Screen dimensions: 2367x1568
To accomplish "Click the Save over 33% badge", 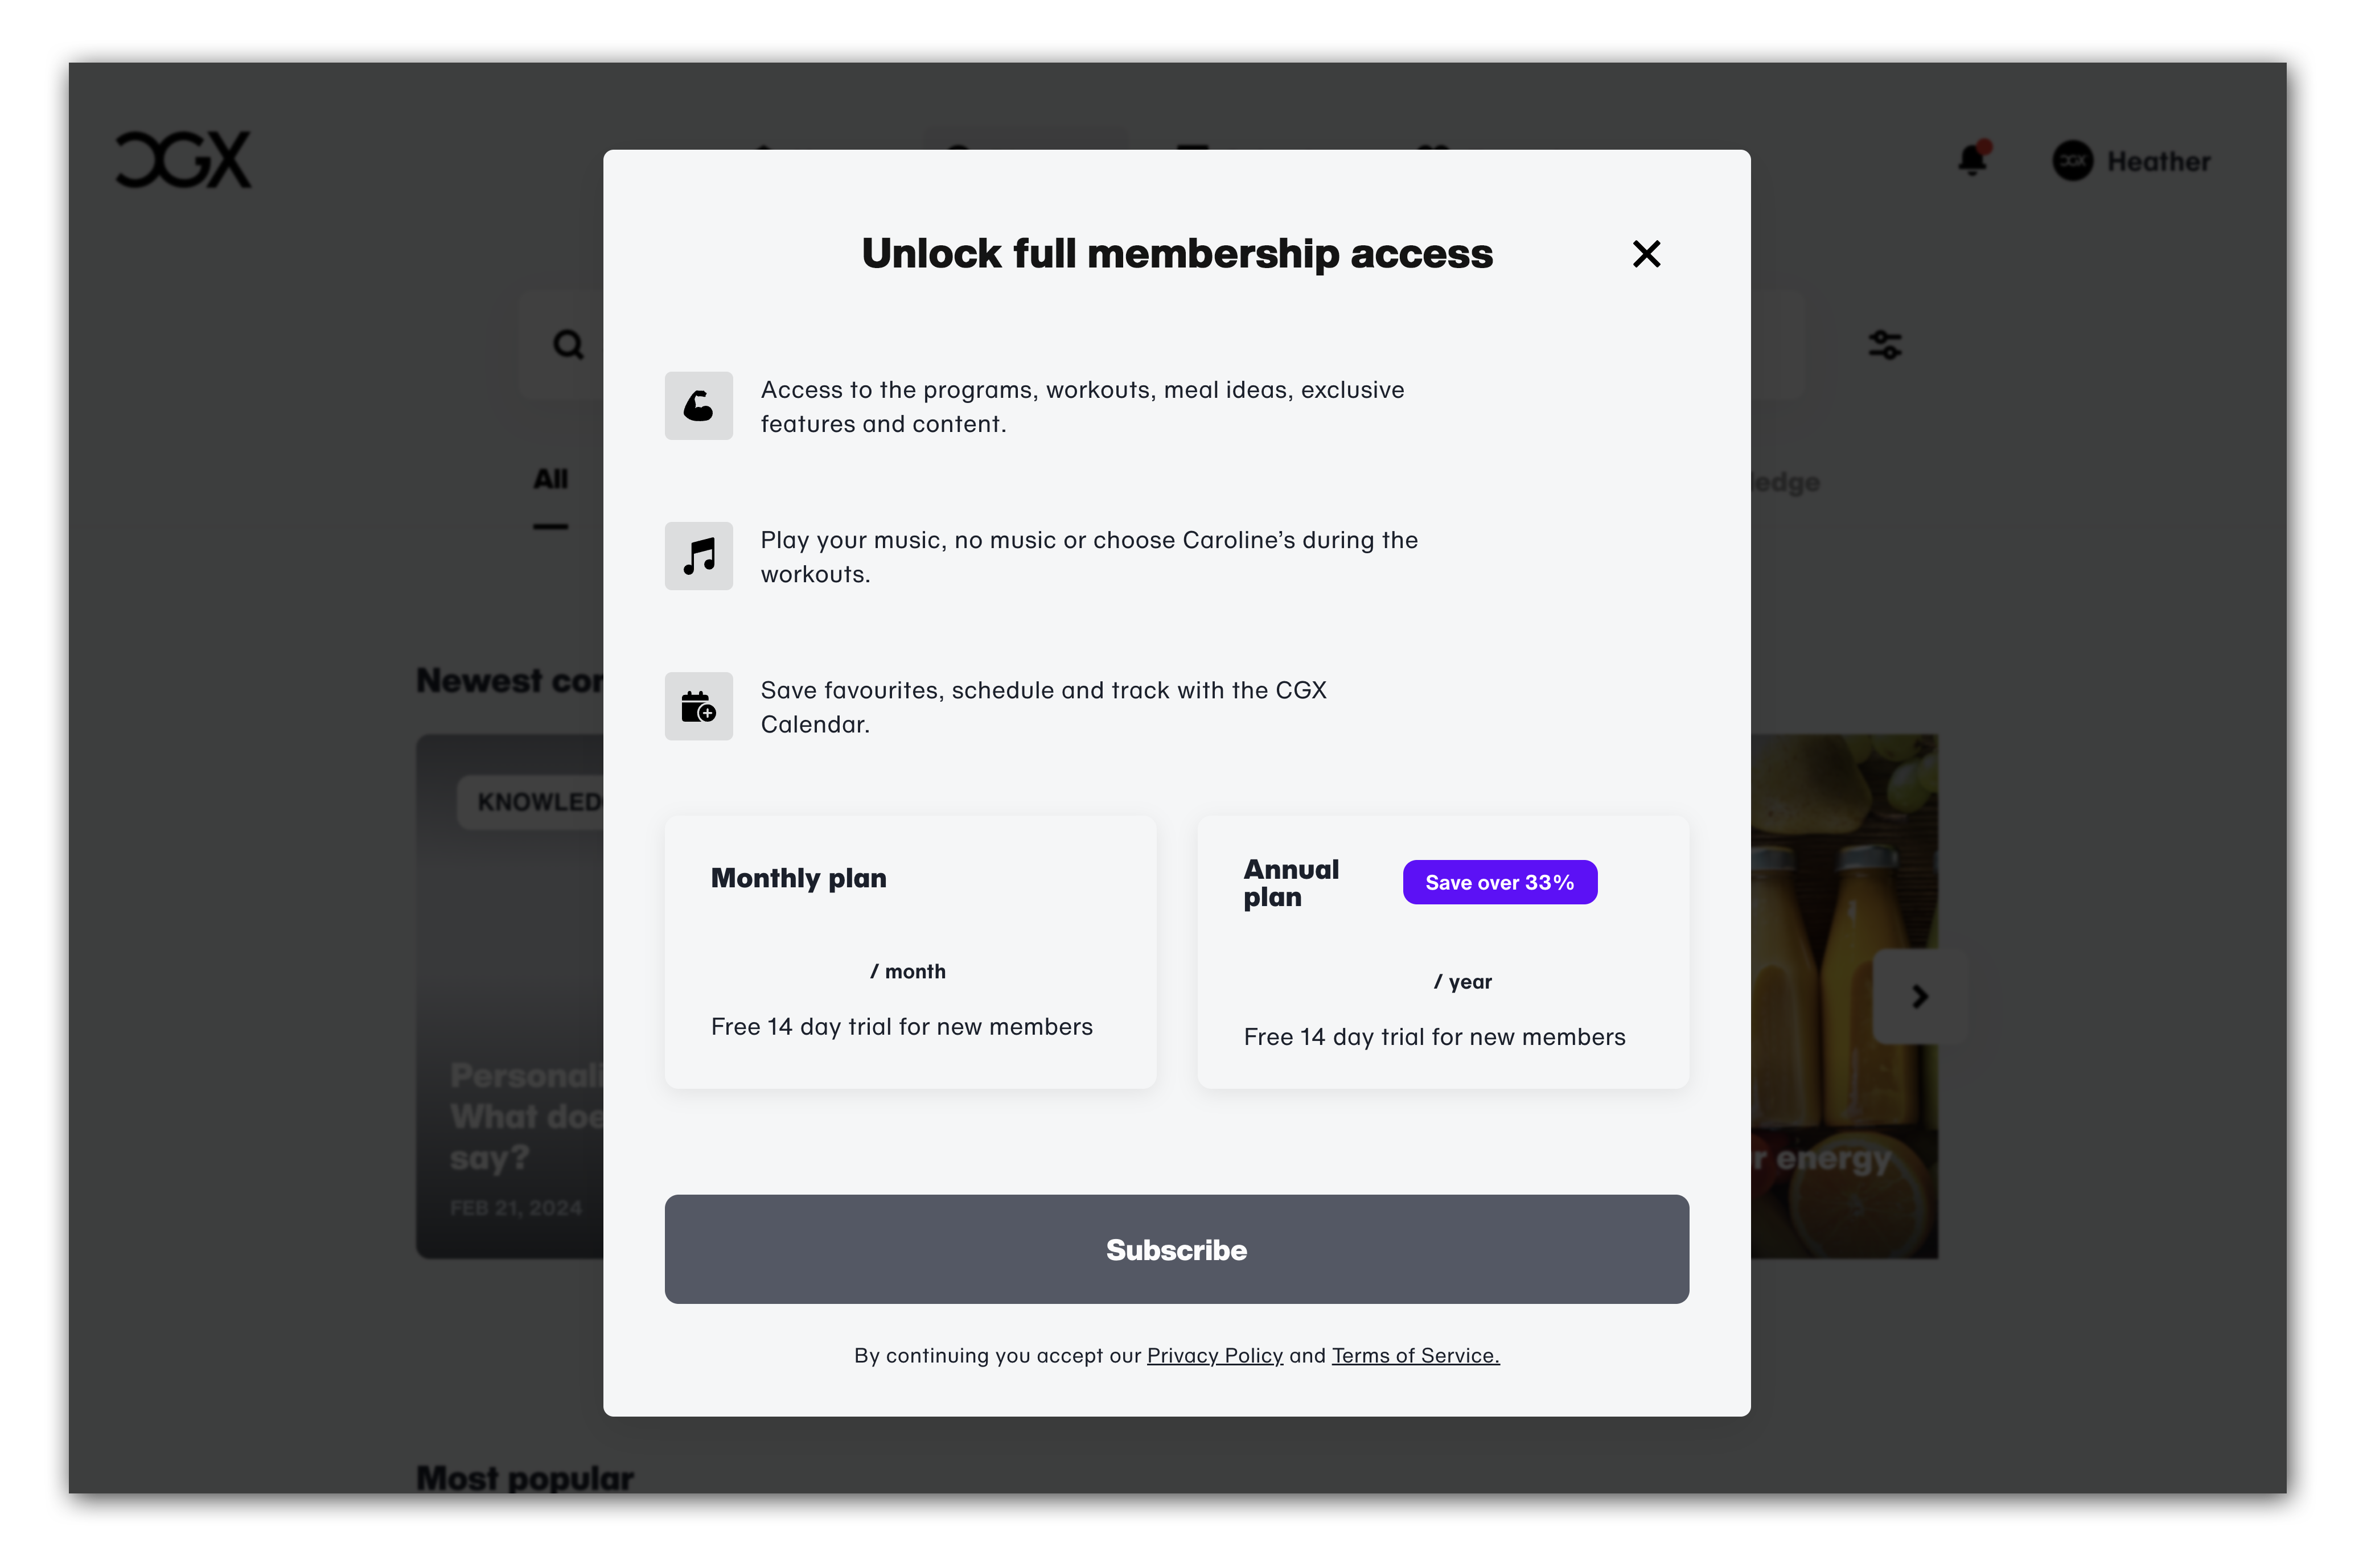I will point(1499,882).
